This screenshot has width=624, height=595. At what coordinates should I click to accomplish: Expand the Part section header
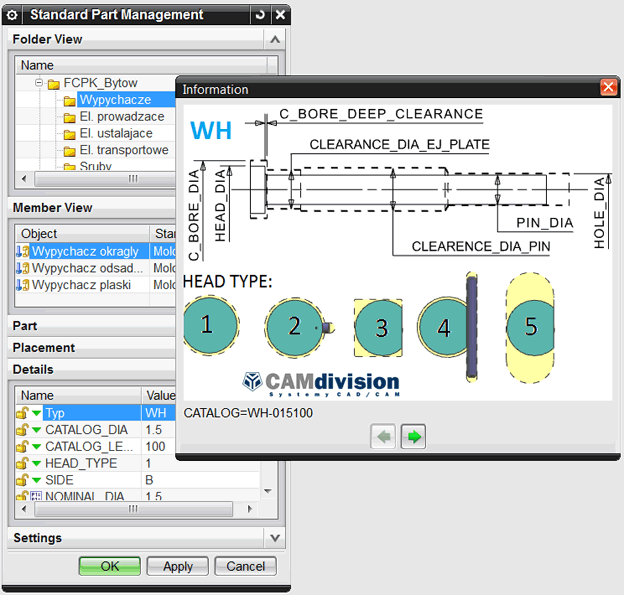pyautogui.click(x=92, y=326)
